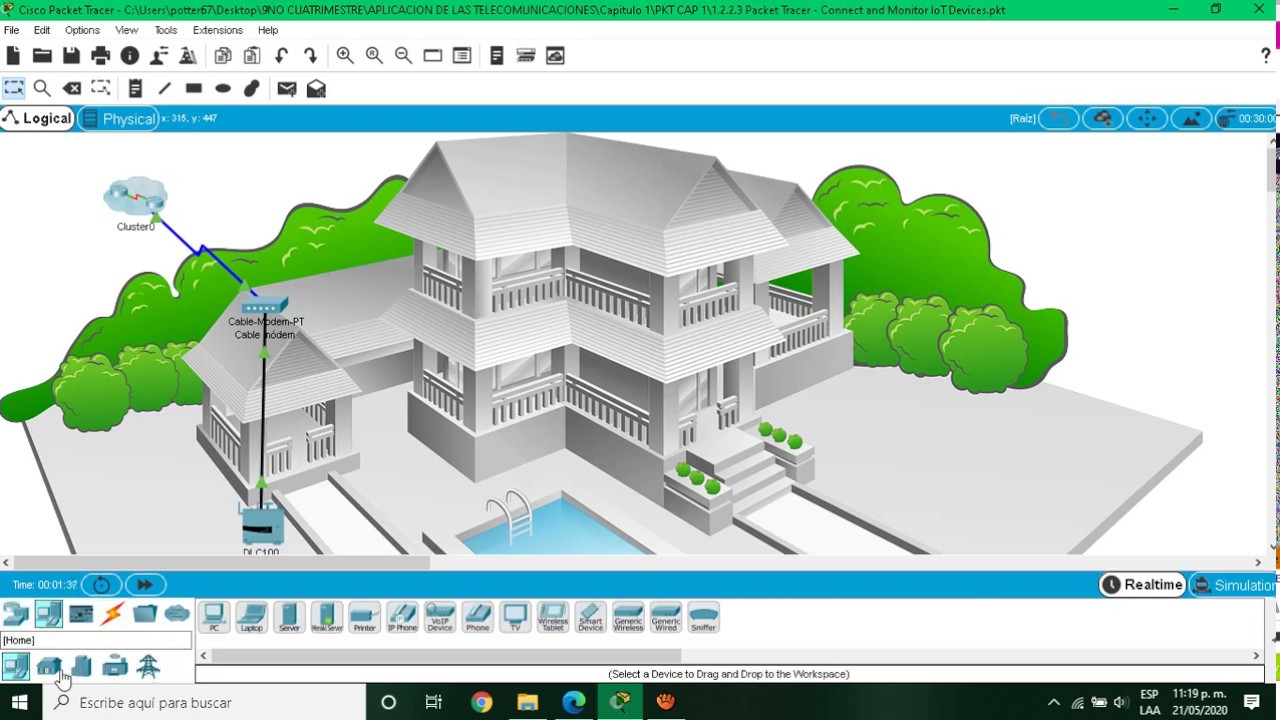The height and width of the screenshot is (720, 1280).
Task: Select the Network Devices category icon
Action: (x=16, y=613)
